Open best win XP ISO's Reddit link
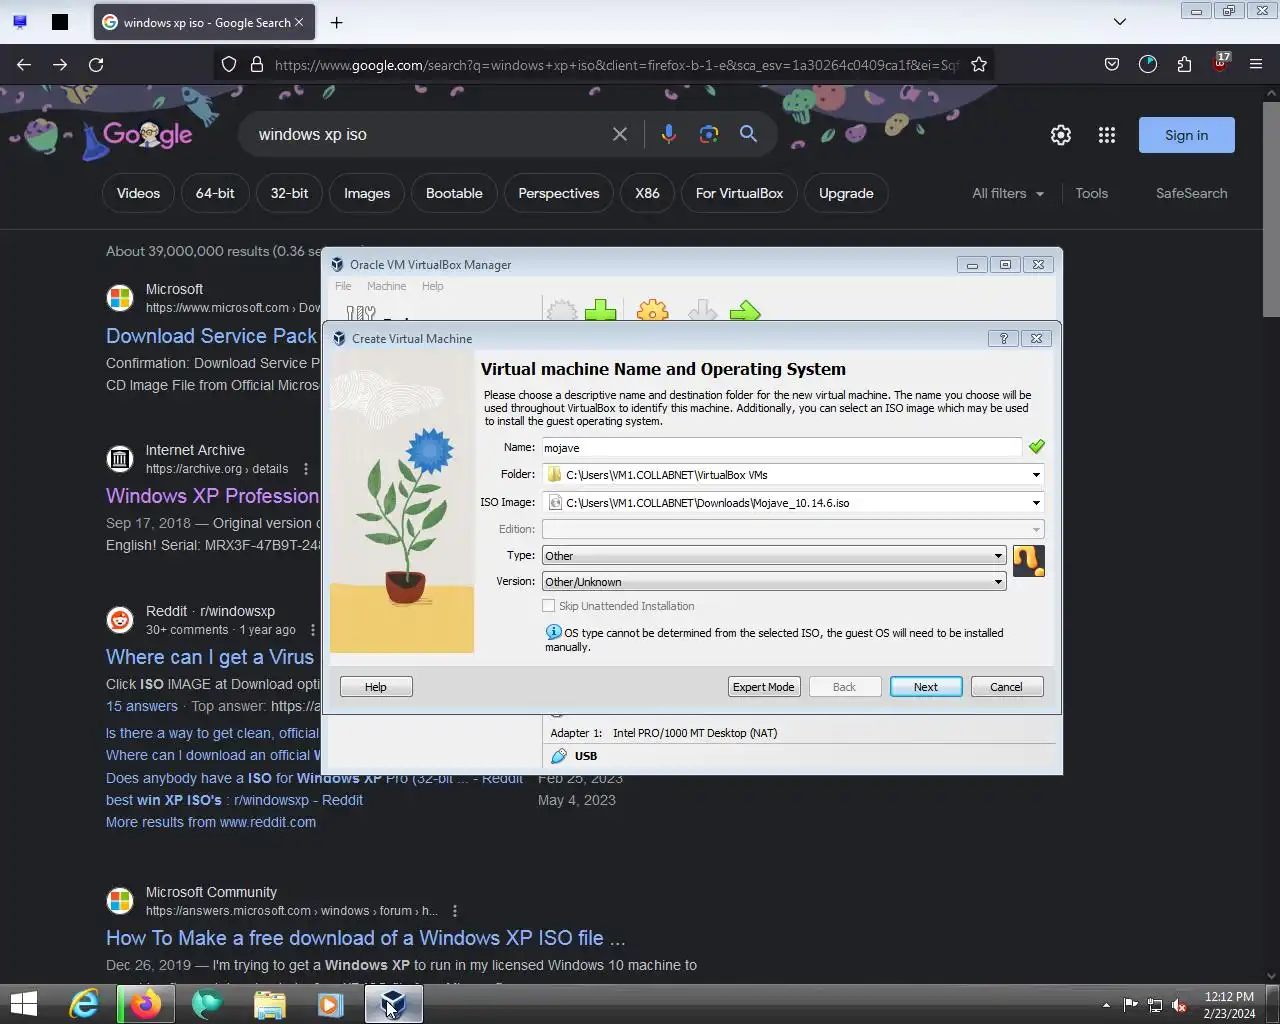 (x=234, y=800)
